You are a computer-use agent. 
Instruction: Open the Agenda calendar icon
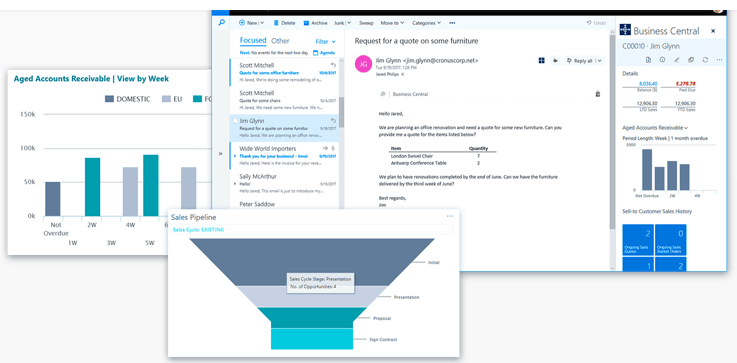click(315, 53)
